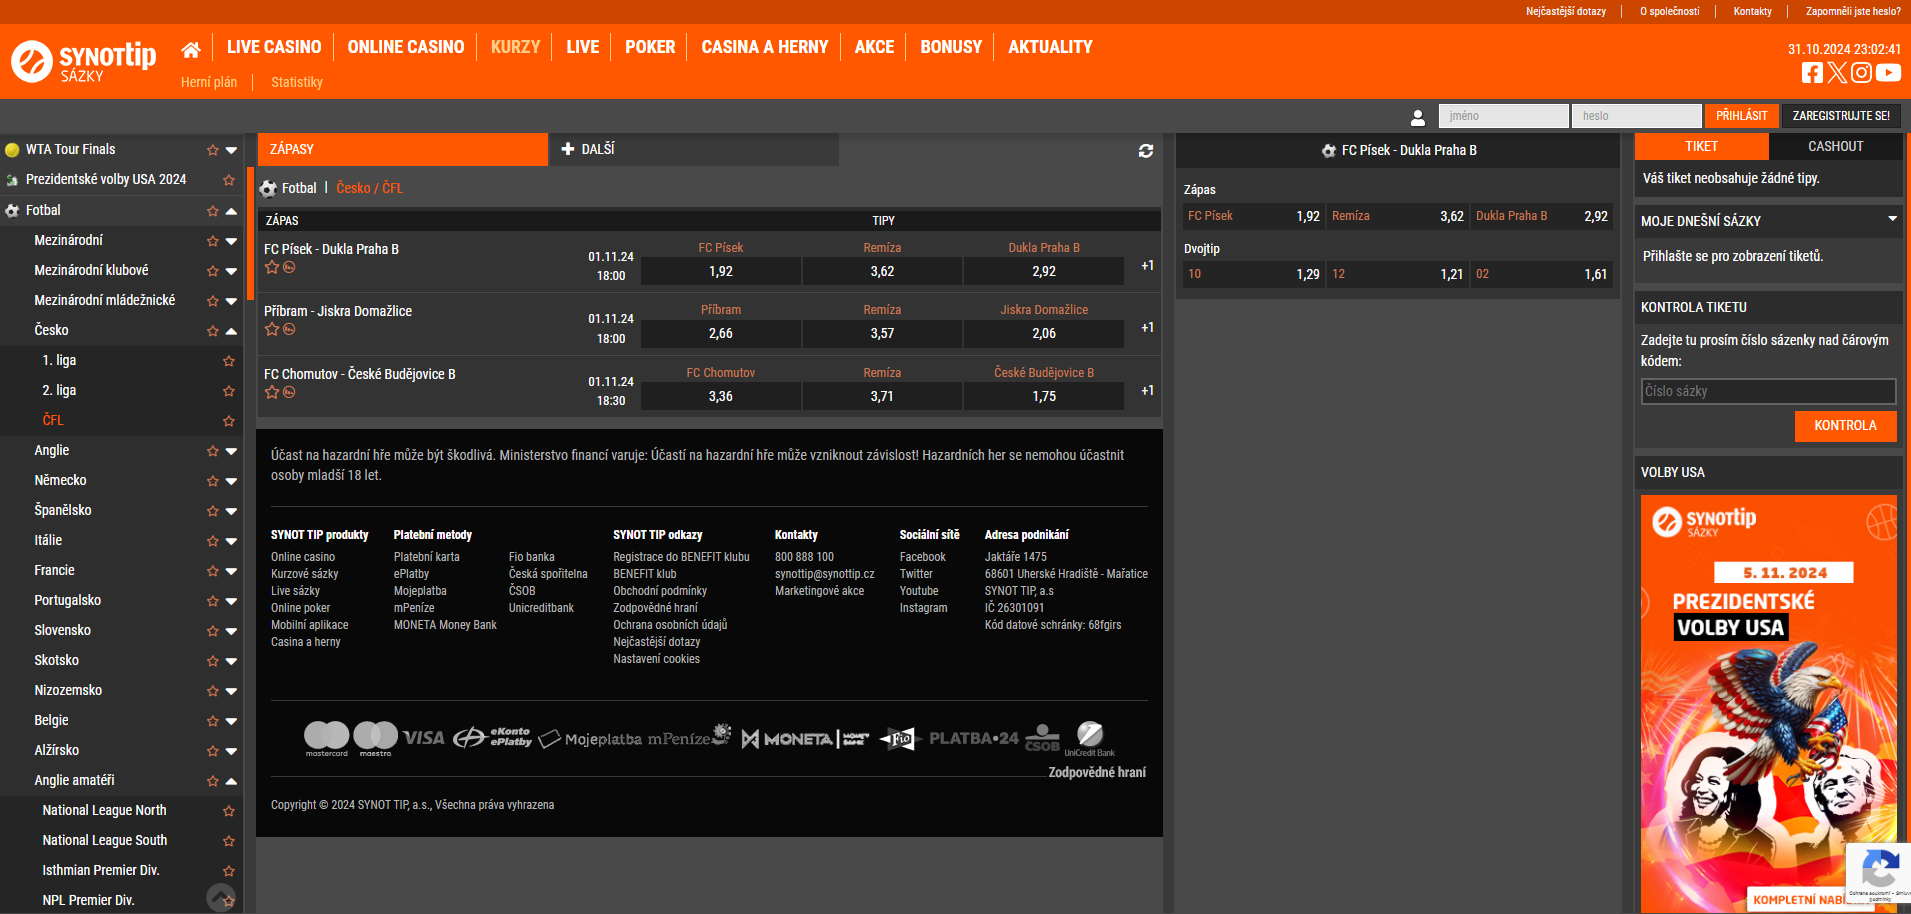Image resolution: width=1911 pixels, height=914 pixels.
Task: Expand the Německo country arrow
Action: (231, 481)
